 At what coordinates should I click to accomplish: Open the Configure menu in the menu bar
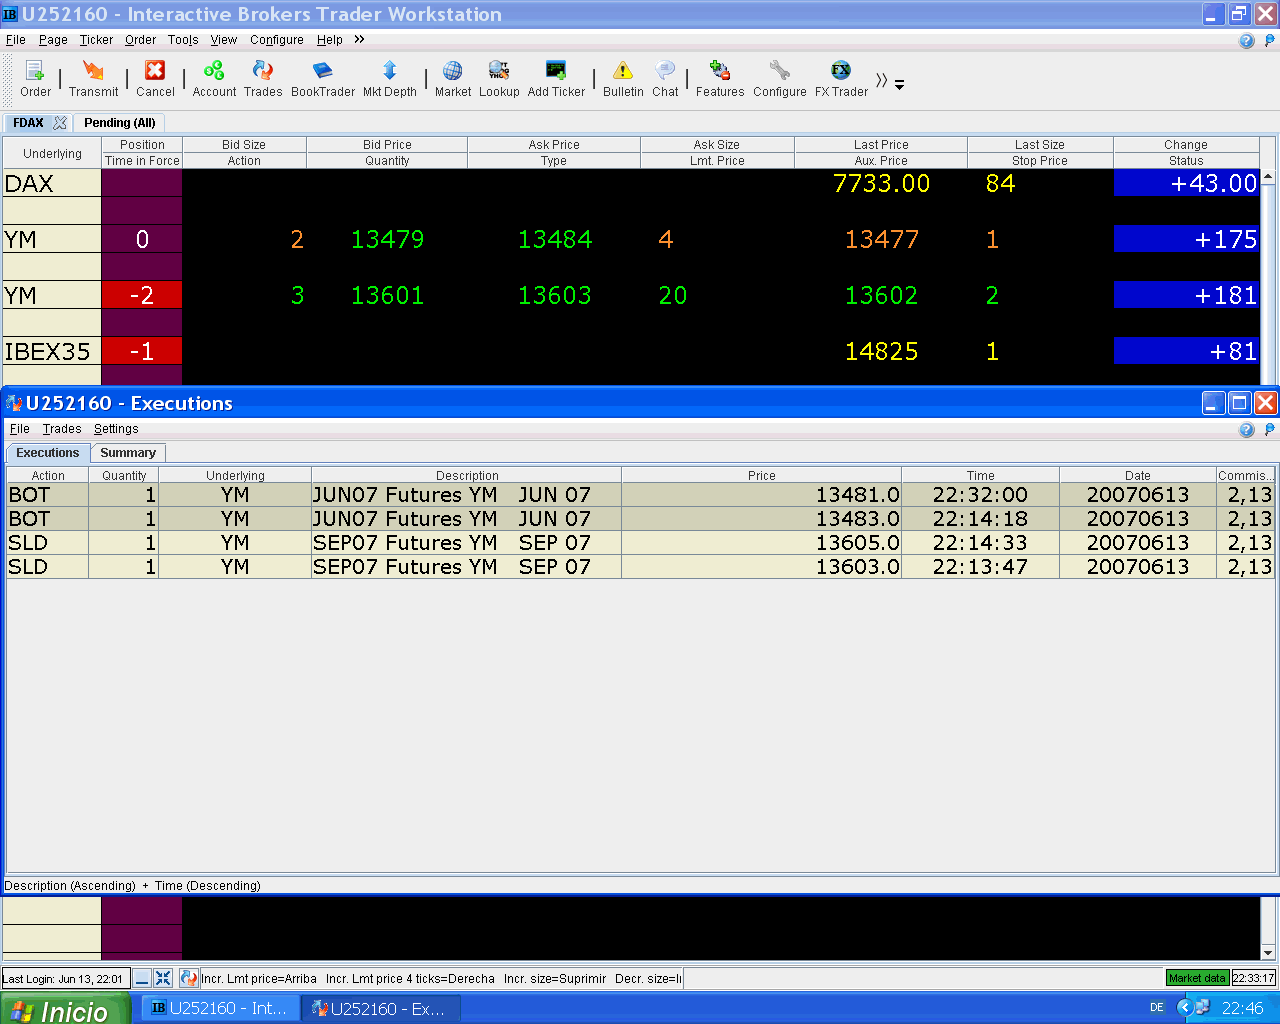pos(277,40)
